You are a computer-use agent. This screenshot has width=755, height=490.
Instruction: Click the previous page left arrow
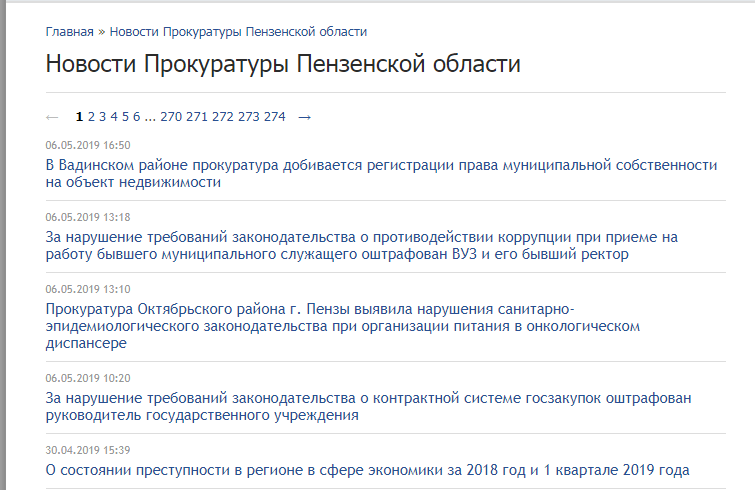pyautogui.click(x=52, y=117)
